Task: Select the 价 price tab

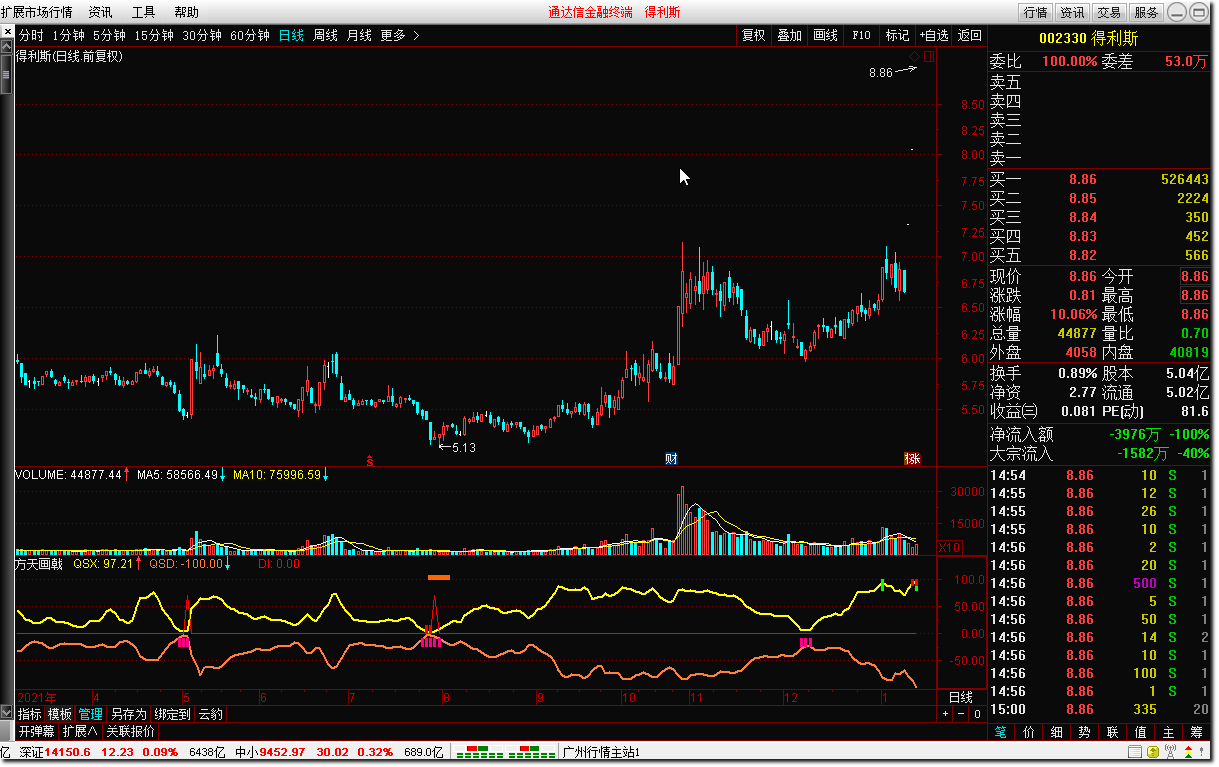Action: [x=1029, y=732]
